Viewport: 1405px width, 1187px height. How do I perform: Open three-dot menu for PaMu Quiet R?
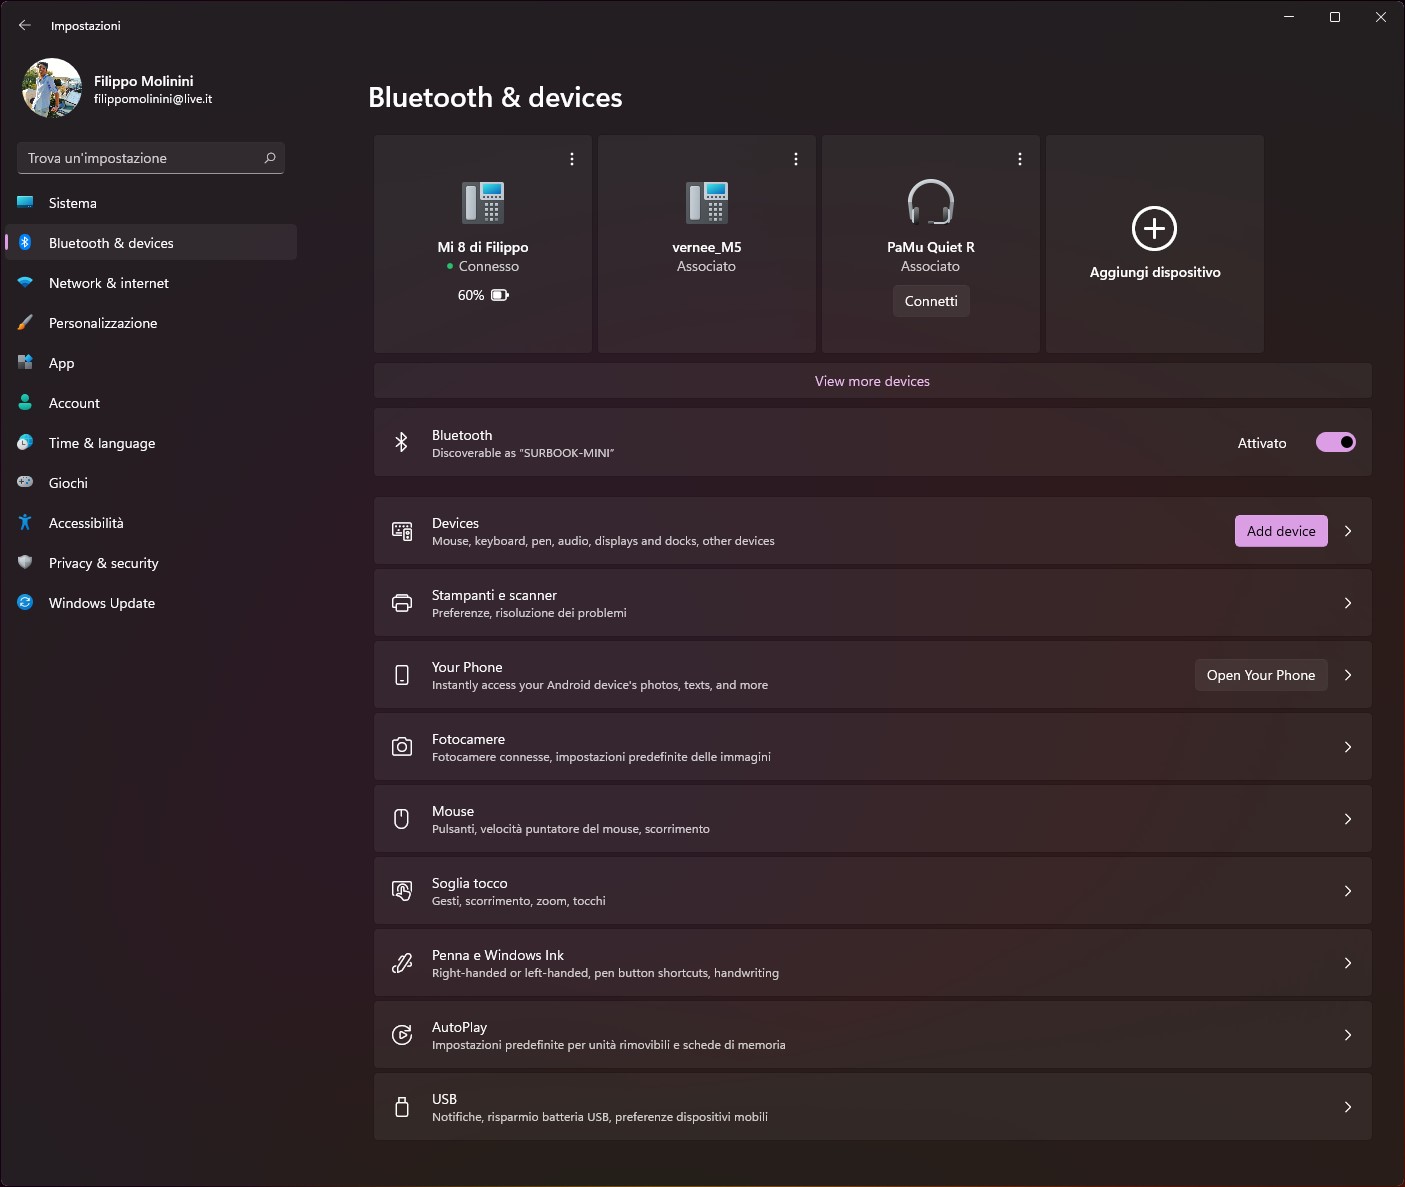point(1020,159)
